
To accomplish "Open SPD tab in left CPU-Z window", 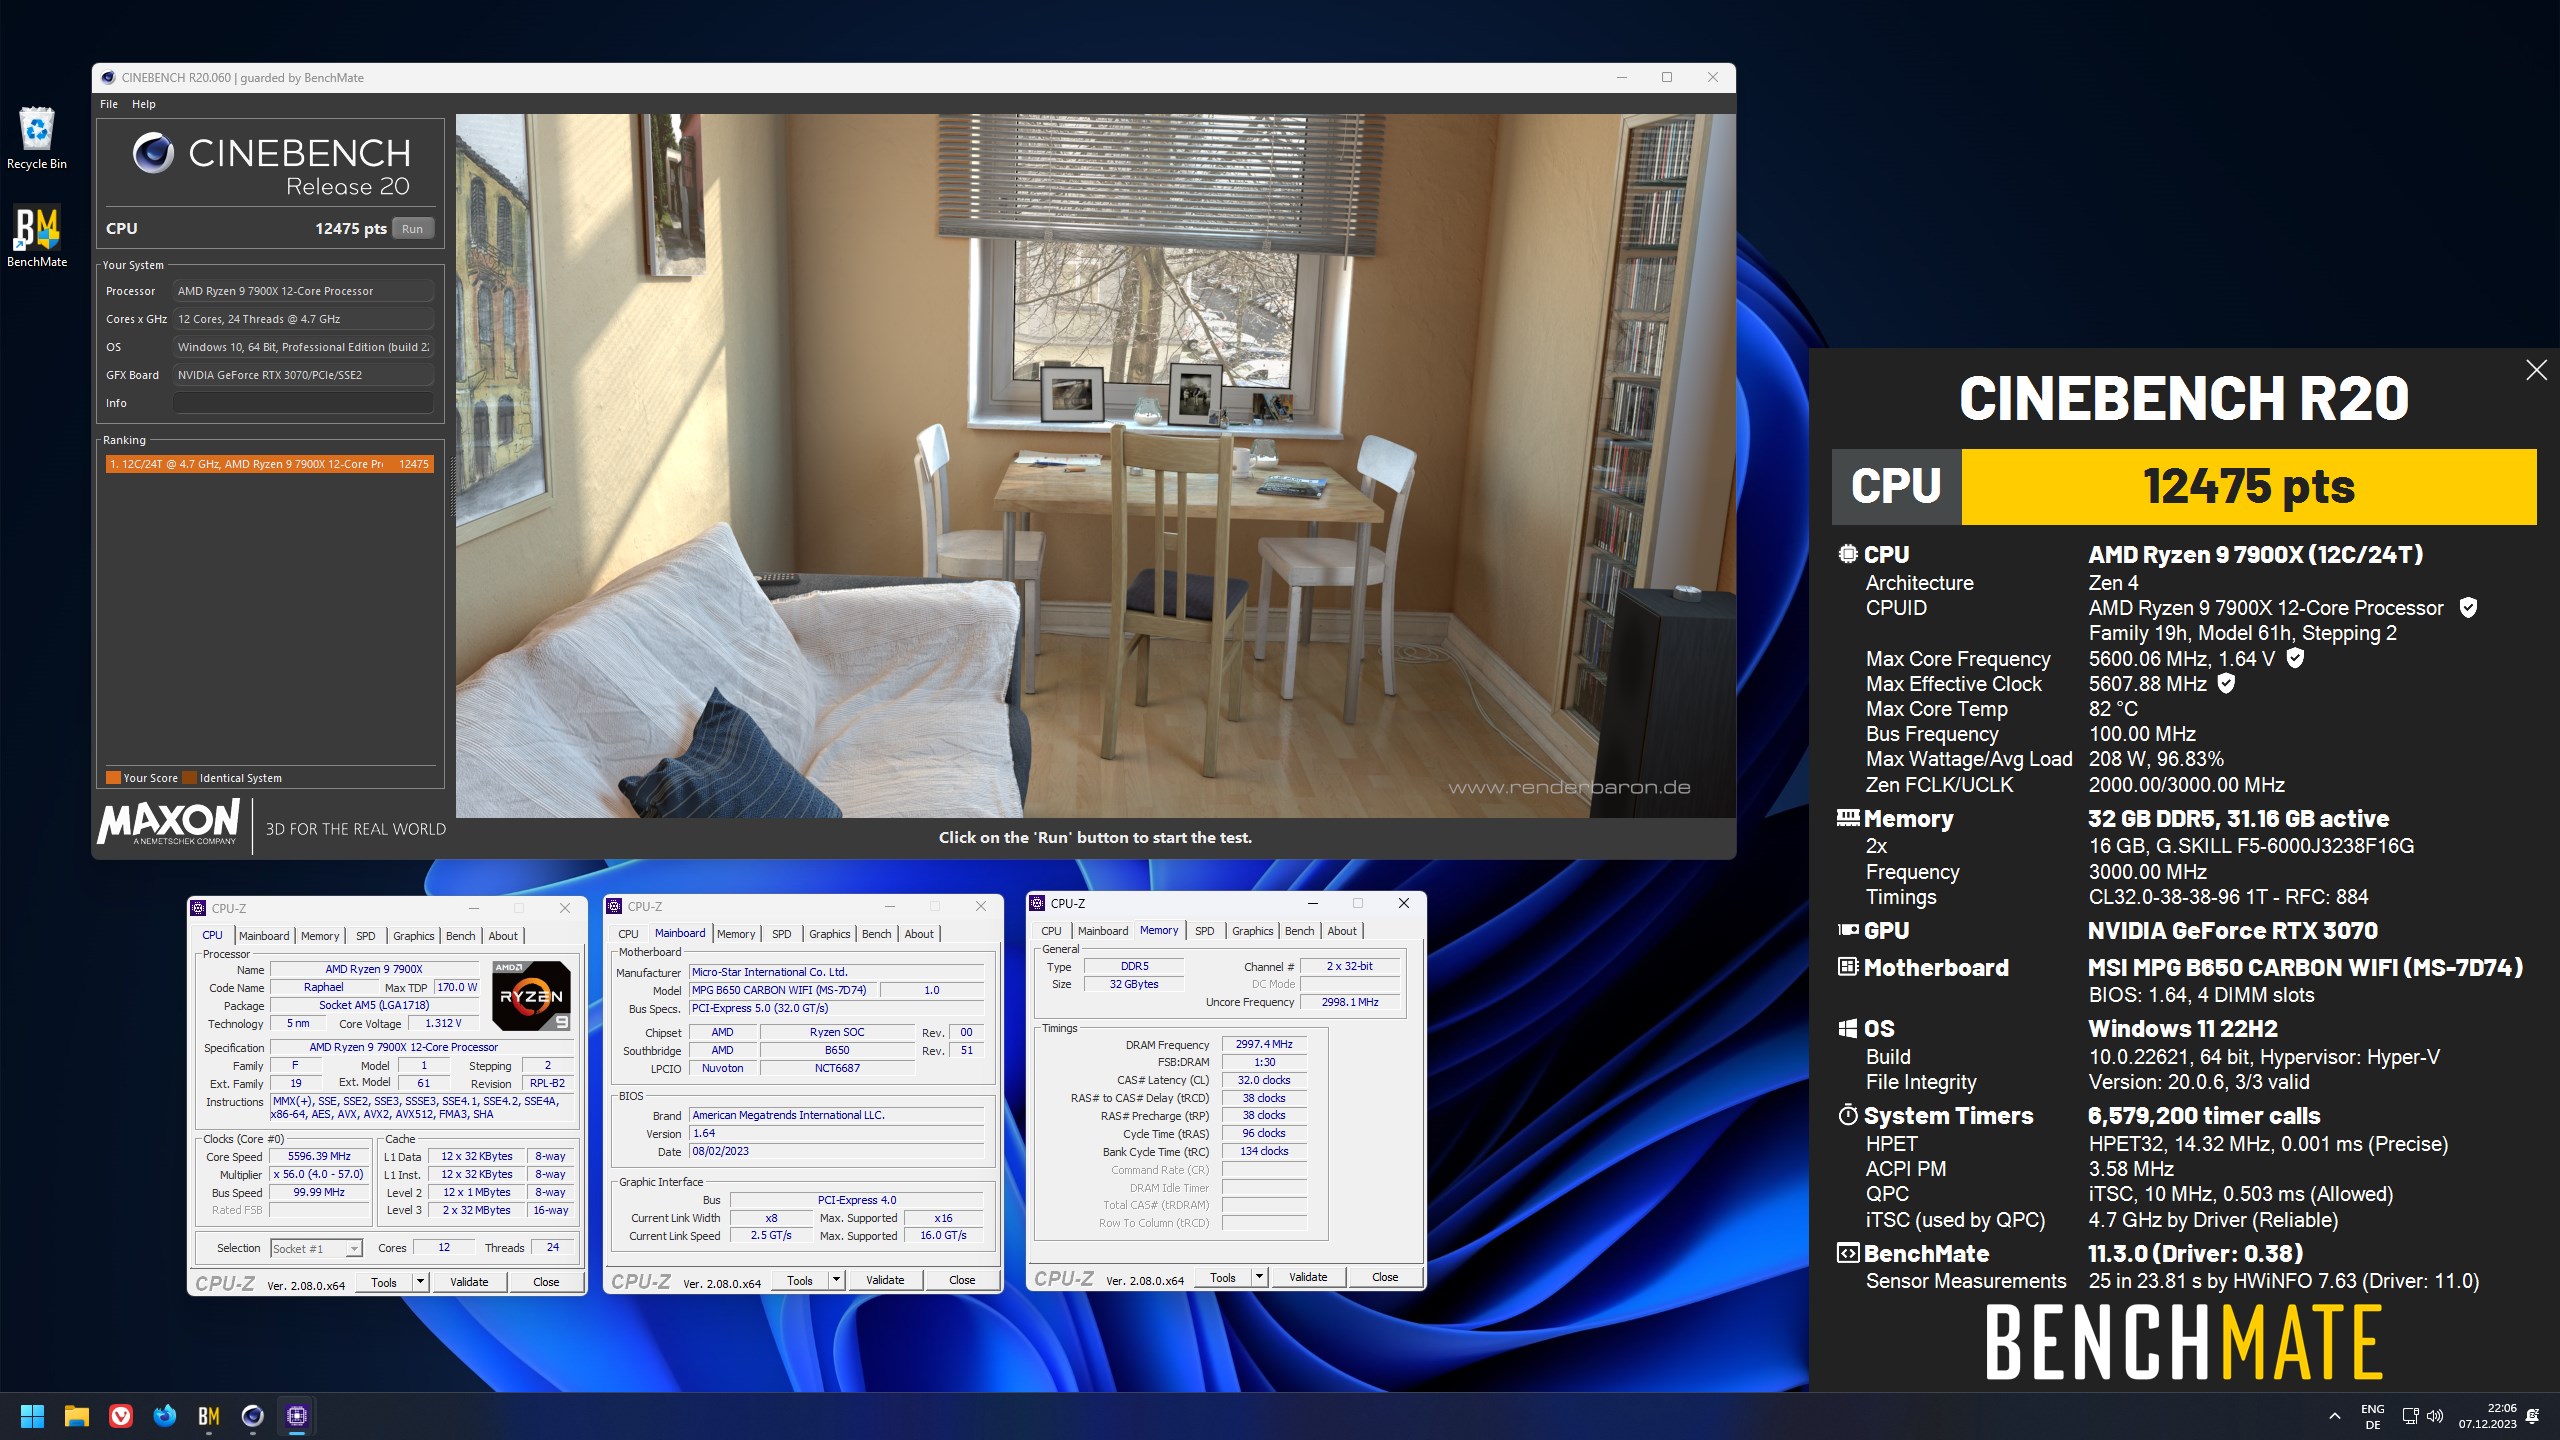I will (x=366, y=936).
